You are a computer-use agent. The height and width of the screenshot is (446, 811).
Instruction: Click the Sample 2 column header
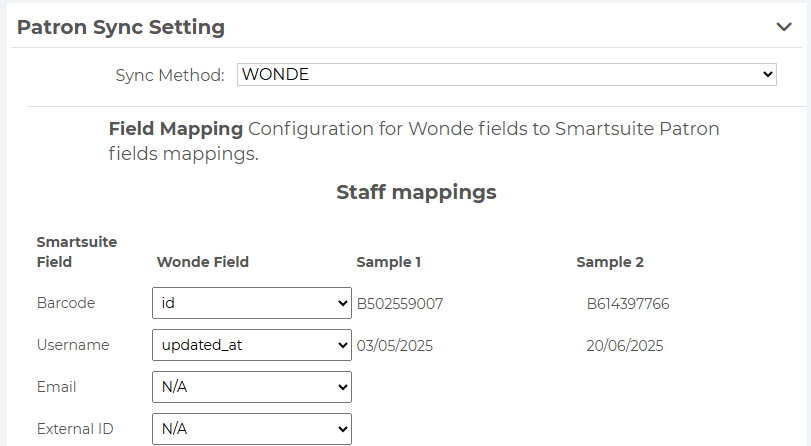[610, 262]
